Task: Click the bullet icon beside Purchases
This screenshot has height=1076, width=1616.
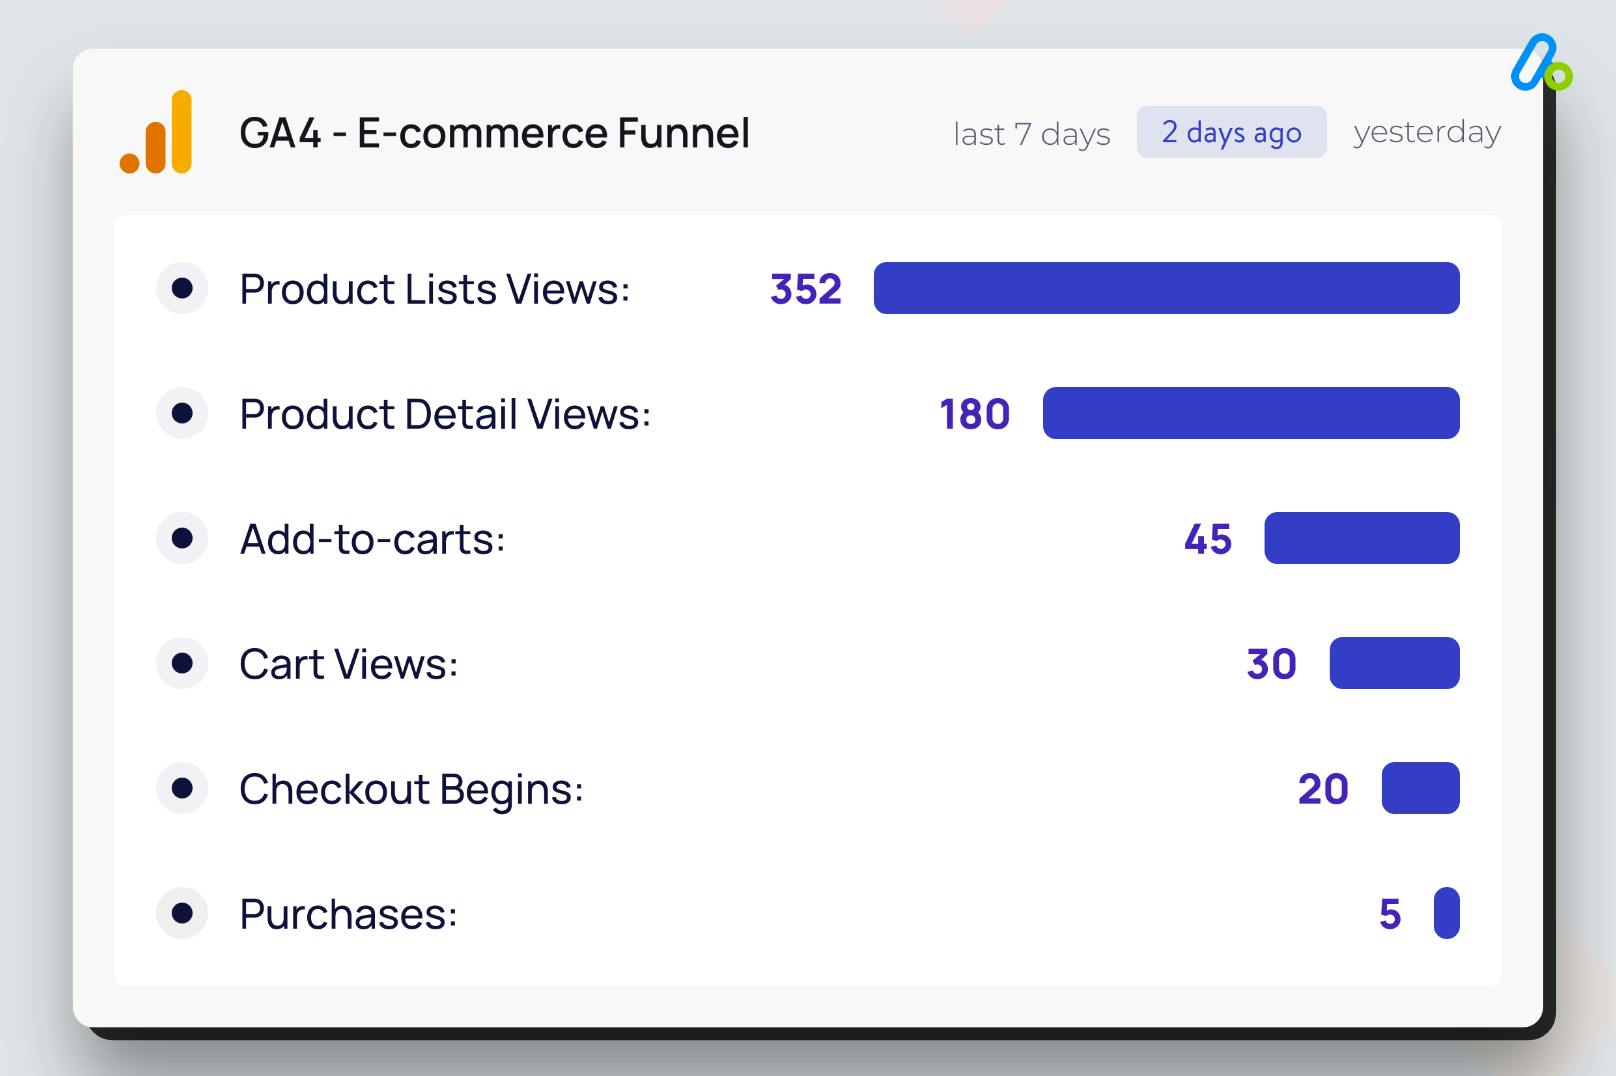Action: pos(182,913)
